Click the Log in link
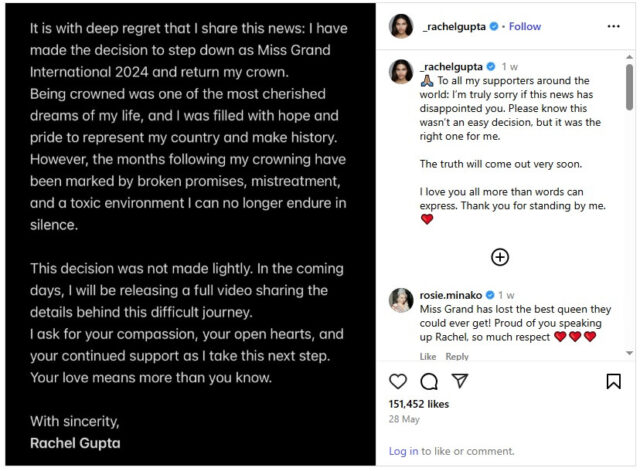Screen dimensions: 640x471 click(403, 451)
